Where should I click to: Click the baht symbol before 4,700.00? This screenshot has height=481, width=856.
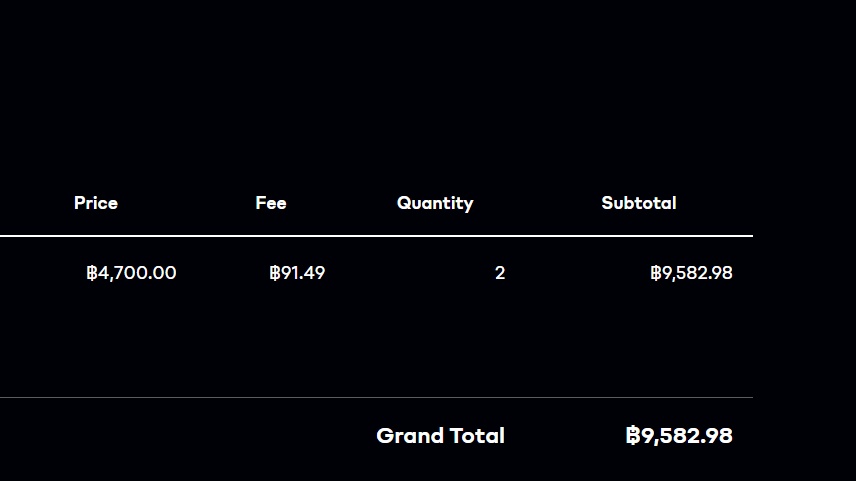coord(92,273)
